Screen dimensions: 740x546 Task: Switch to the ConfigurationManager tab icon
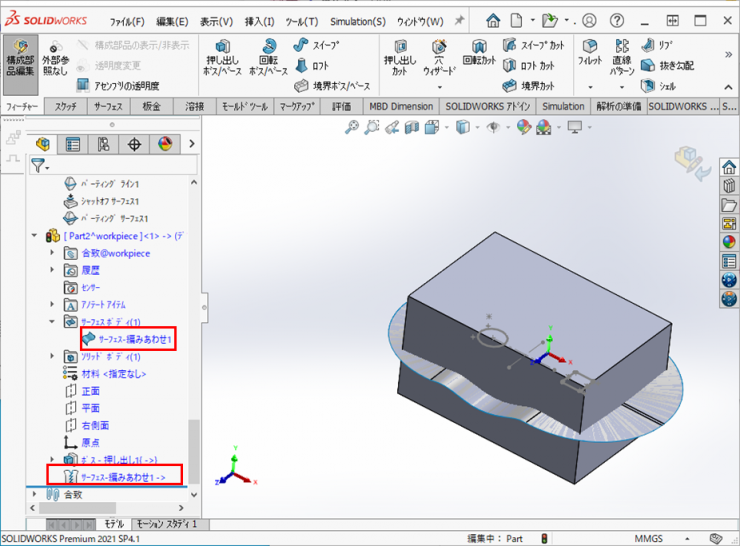coord(104,145)
